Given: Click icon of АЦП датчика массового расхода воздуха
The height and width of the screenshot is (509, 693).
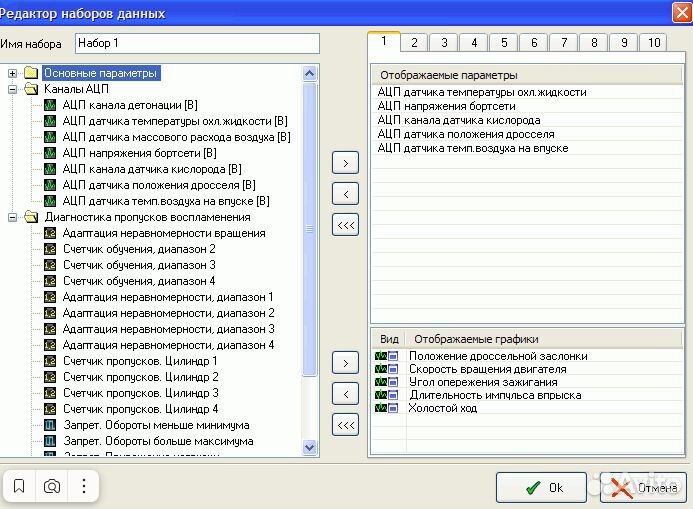Looking at the screenshot, I should tap(50, 137).
